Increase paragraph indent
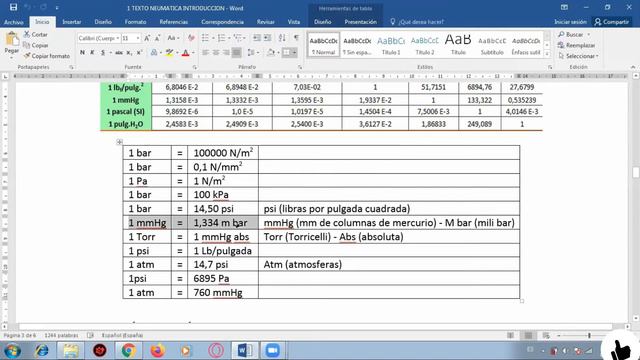The height and width of the screenshot is (360, 640). tap(267, 38)
